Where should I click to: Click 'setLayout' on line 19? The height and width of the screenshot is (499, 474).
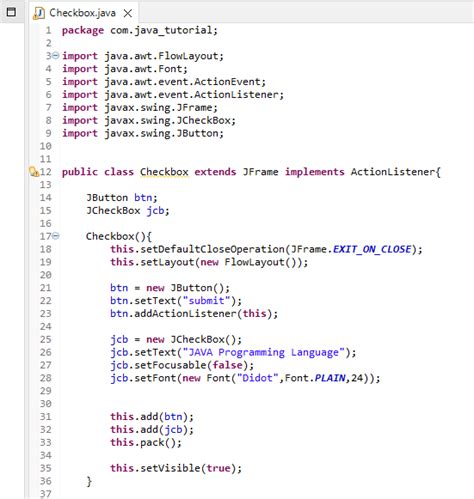(x=167, y=262)
